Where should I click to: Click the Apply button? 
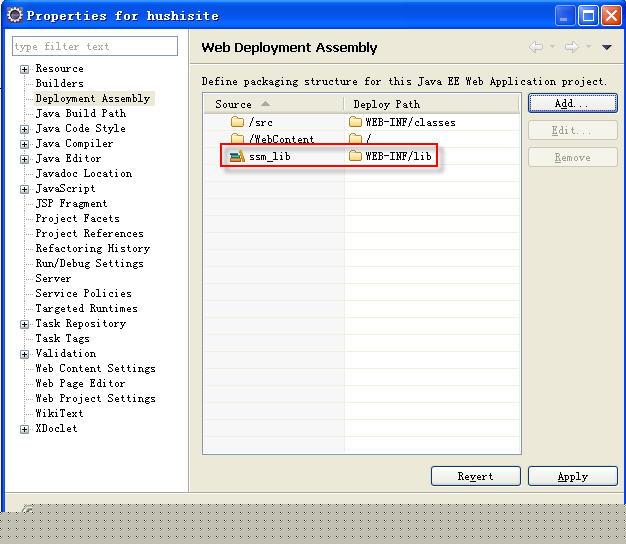(x=573, y=476)
